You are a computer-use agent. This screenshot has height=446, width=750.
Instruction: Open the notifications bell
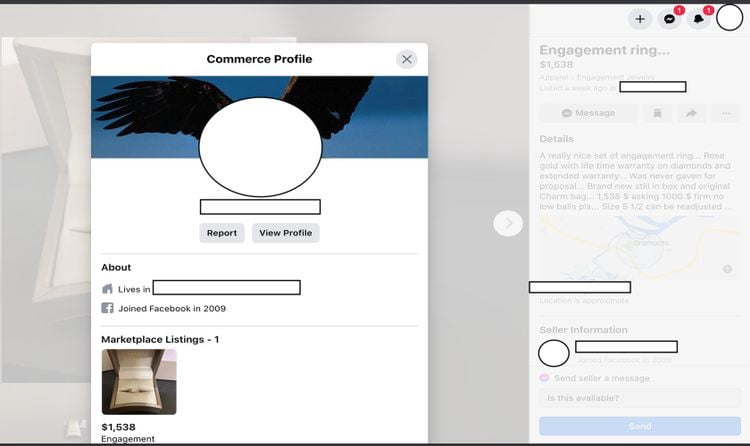pos(698,19)
